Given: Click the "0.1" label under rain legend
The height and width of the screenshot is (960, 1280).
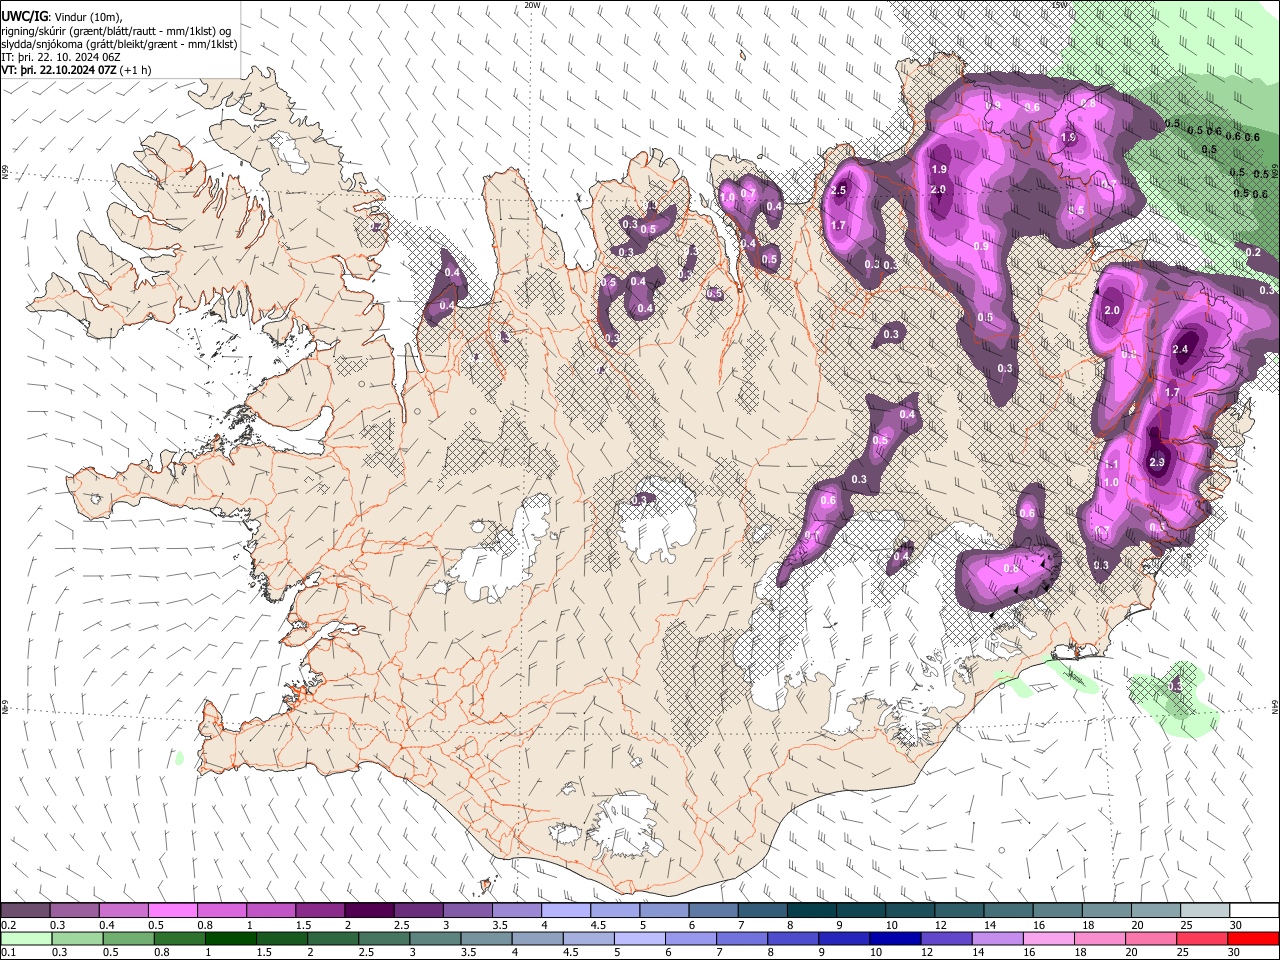Looking at the screenshot, I should pyautogui.click(x=9, y=952).
